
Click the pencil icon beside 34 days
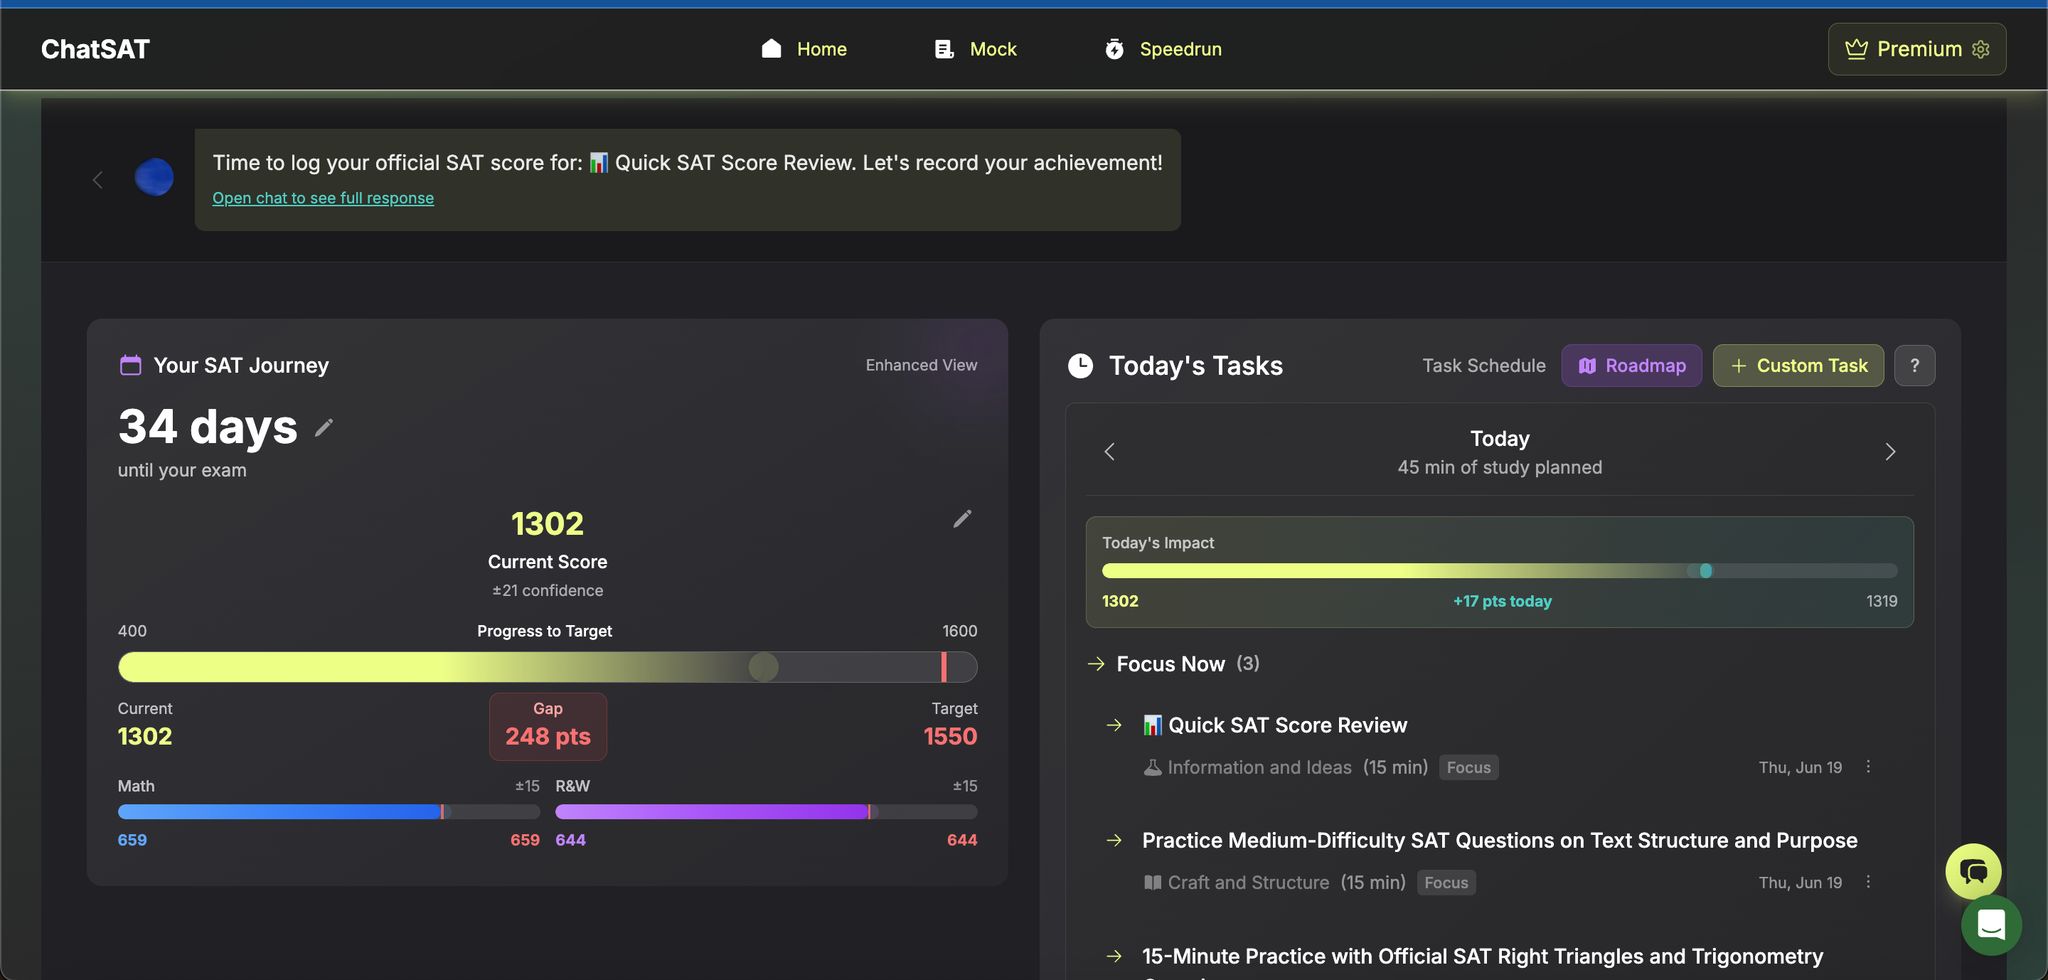point(323,428)
